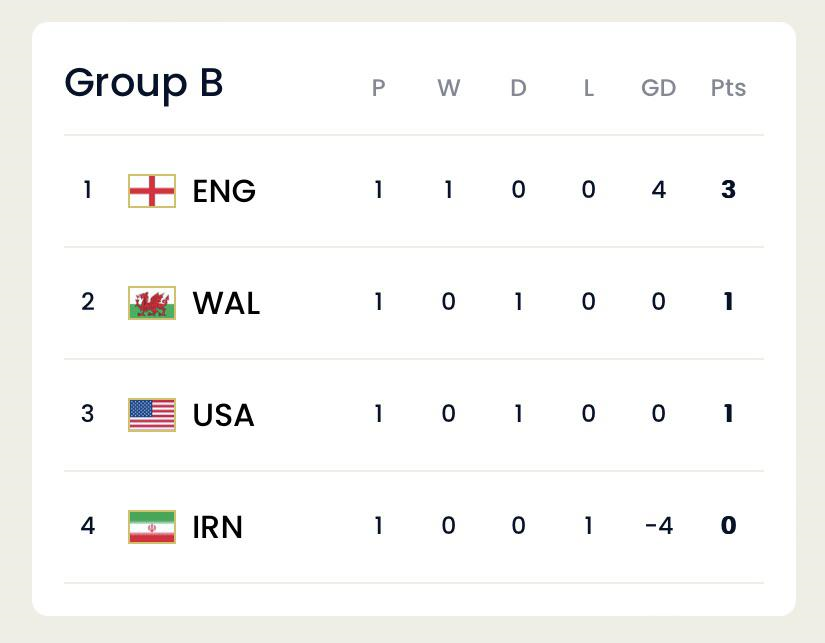Select the WAL team name
This screenshot has height=643, width=825.
tap(226, 303)
